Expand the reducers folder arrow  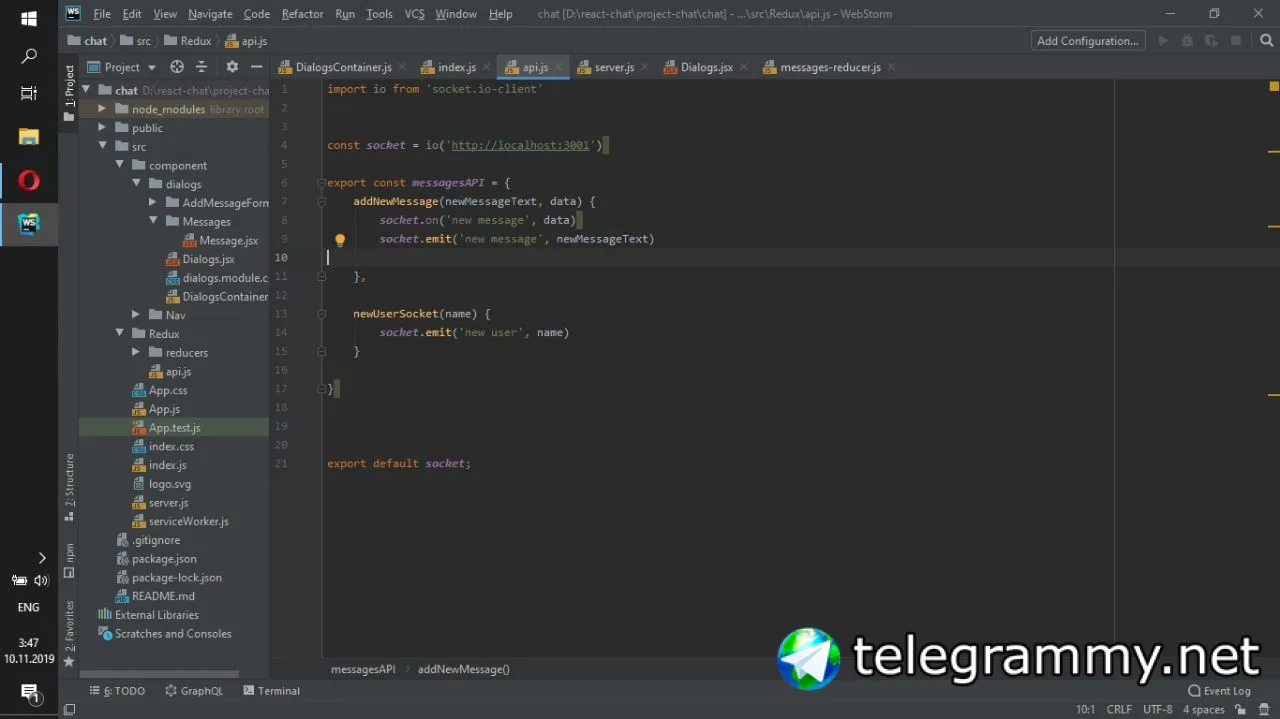(136, 352)
